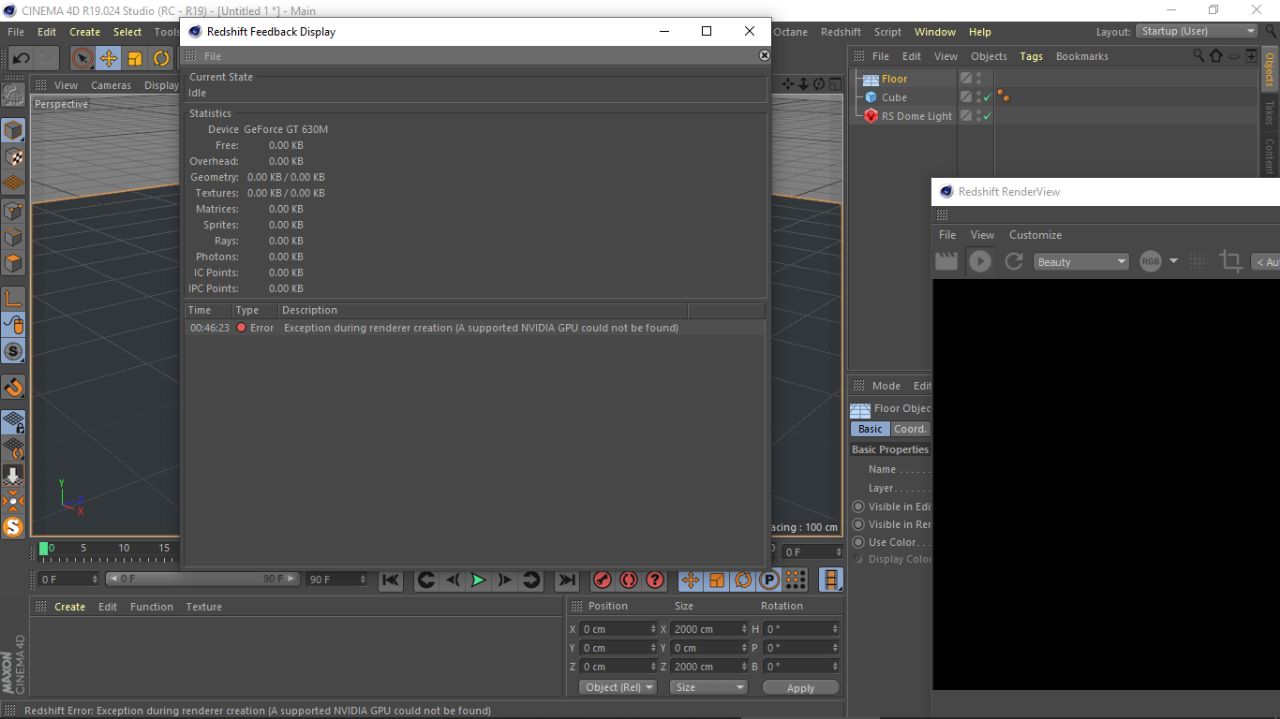Switch to Edges mode icon
Viewport: 1280px width, 719px height.
[x=13, y=237]
